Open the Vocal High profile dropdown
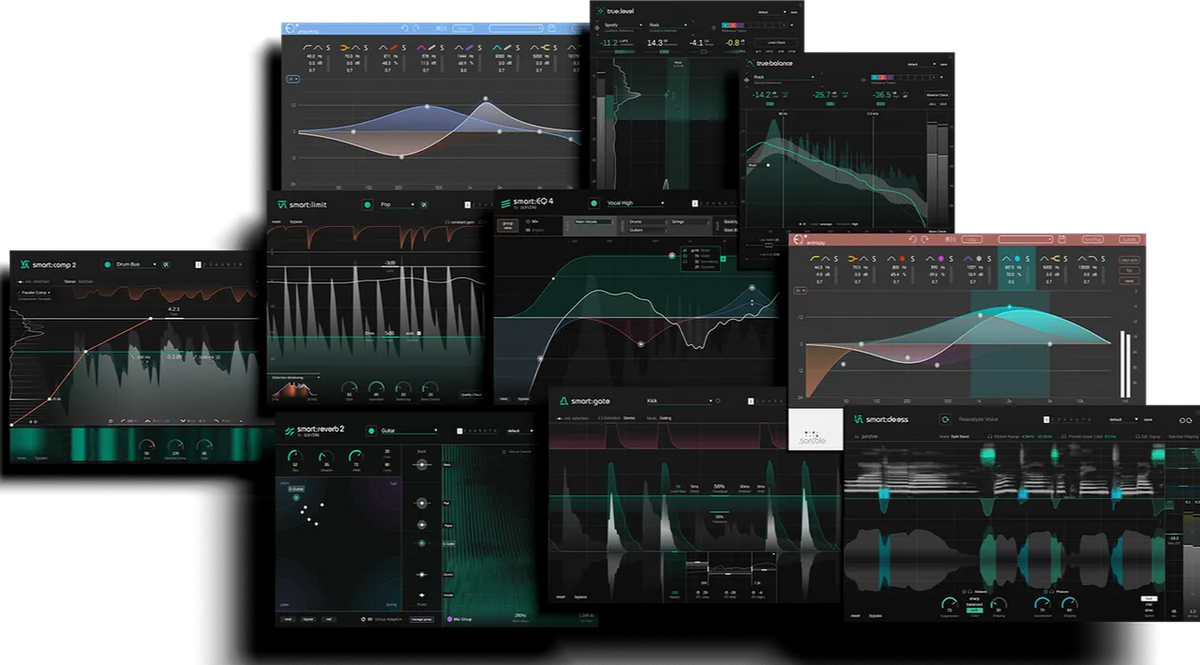The height and width of the screenshot is (665, 1200). point(636,203)
